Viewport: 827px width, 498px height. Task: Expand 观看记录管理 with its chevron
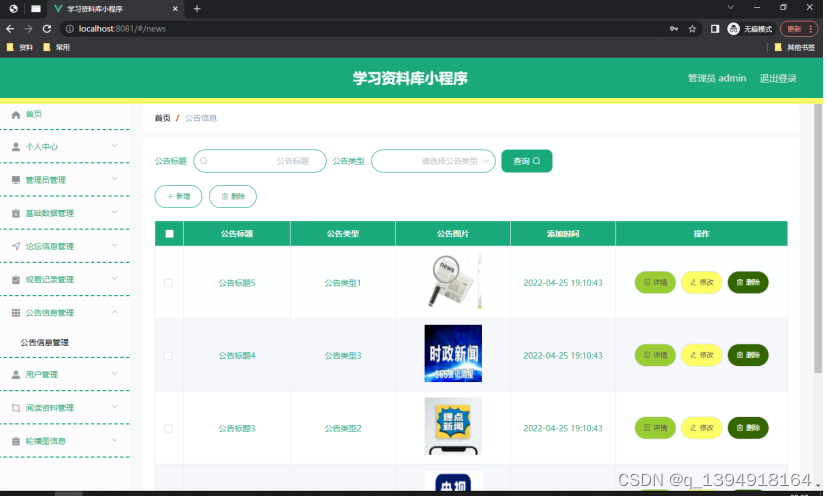click(114, 279)
